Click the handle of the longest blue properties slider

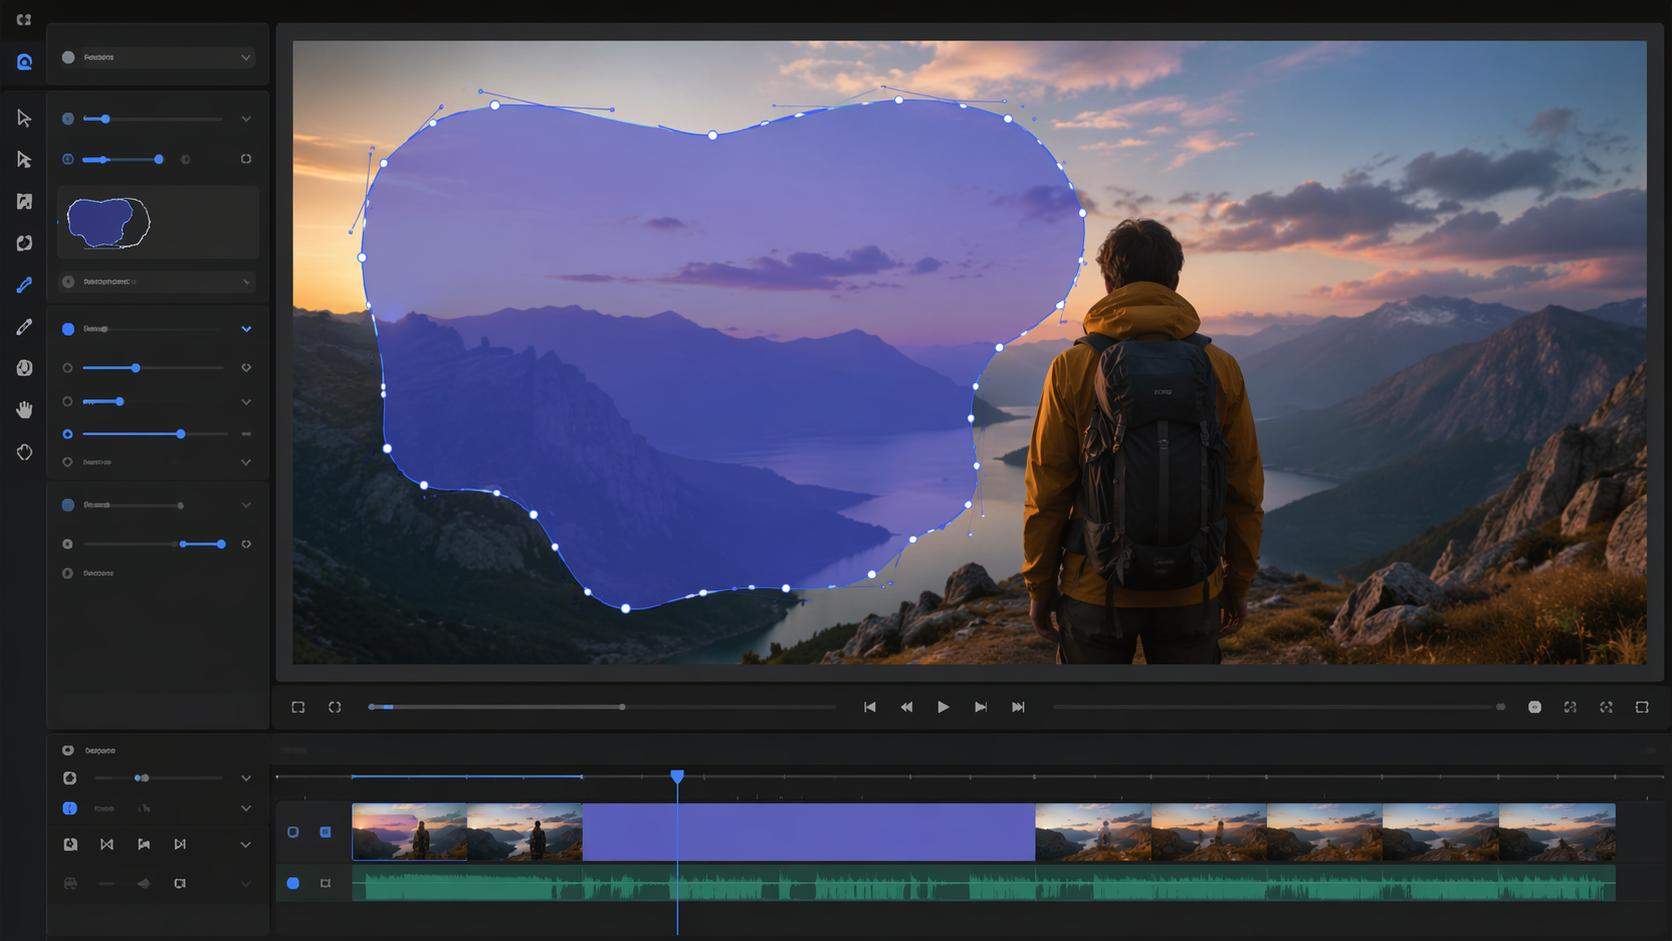(x=181, y=434)
